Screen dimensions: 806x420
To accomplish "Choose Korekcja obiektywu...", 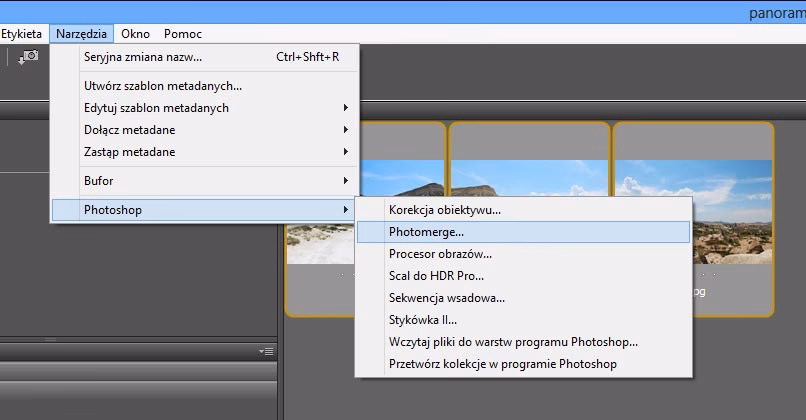I will point(523,210).
